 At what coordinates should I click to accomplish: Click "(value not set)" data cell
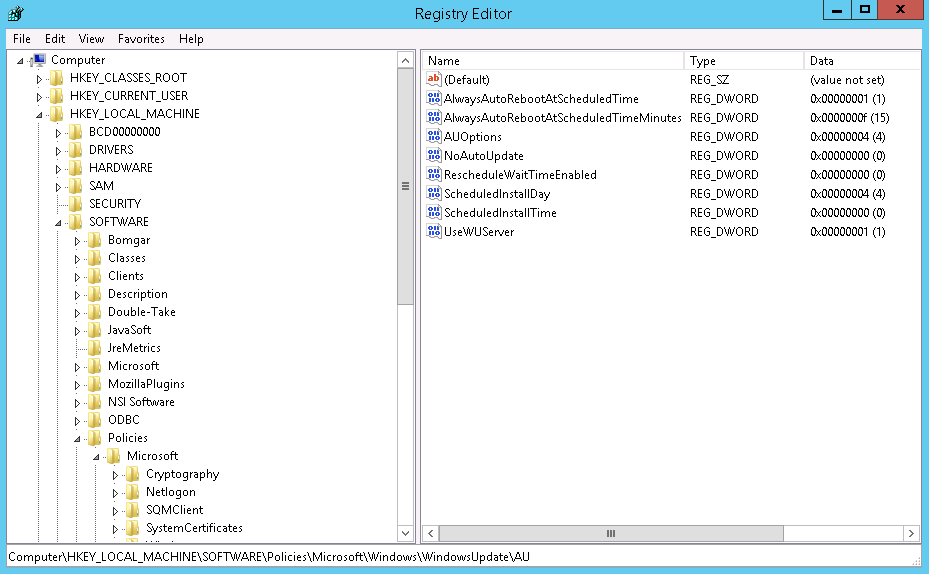(847, 79)
